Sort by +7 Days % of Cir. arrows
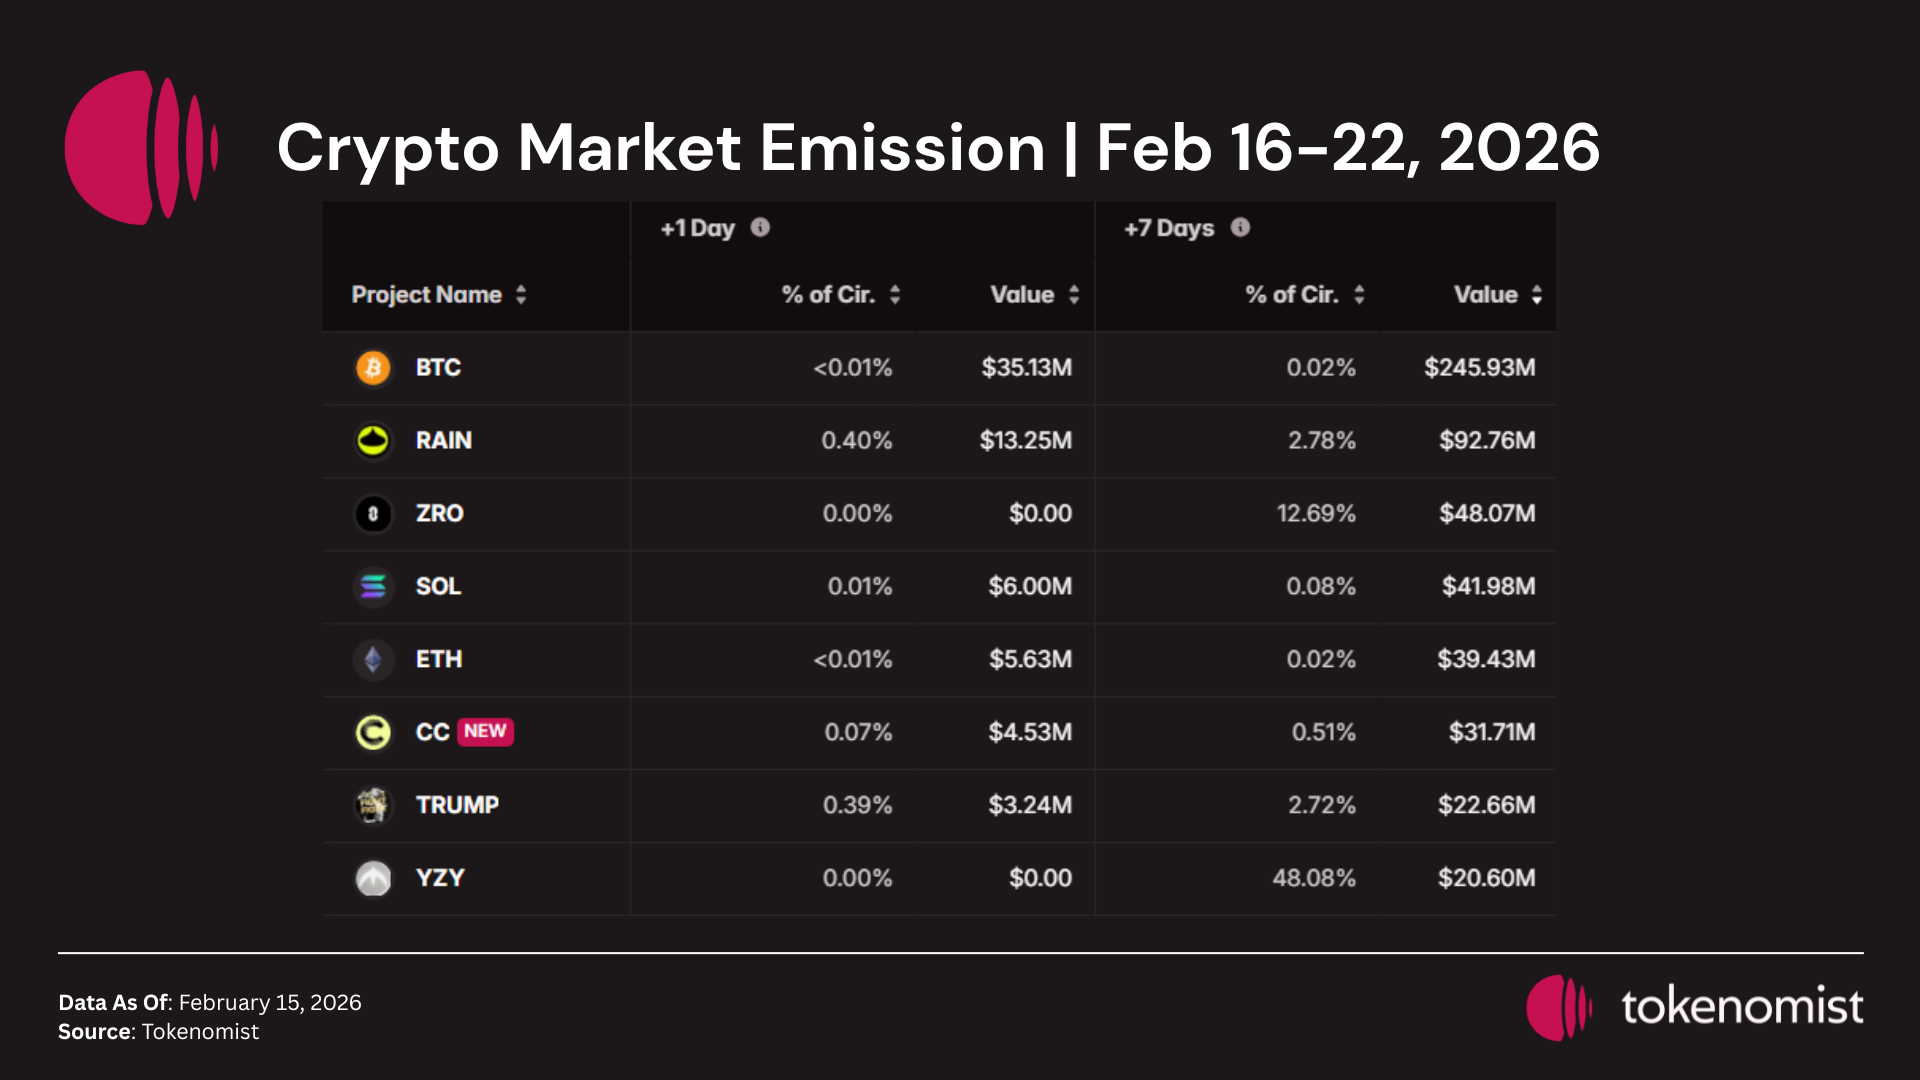 [x=1359, y=295]
